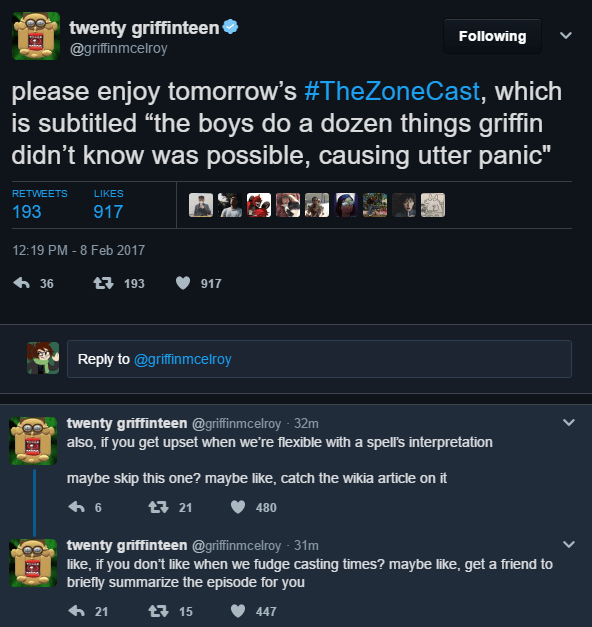Image resolution: width=592 pixels, height=627 pixels.
Task: Expand the 32m tweet options chevron
Action: [568, 422]
